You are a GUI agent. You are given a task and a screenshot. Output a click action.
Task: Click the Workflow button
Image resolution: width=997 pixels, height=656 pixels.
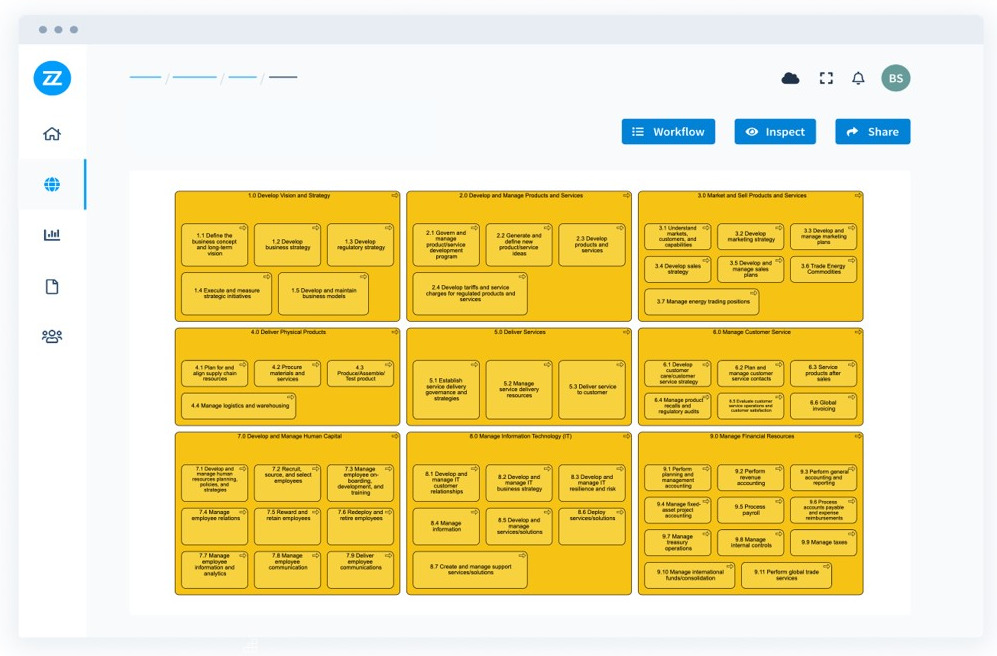[668, 132]
